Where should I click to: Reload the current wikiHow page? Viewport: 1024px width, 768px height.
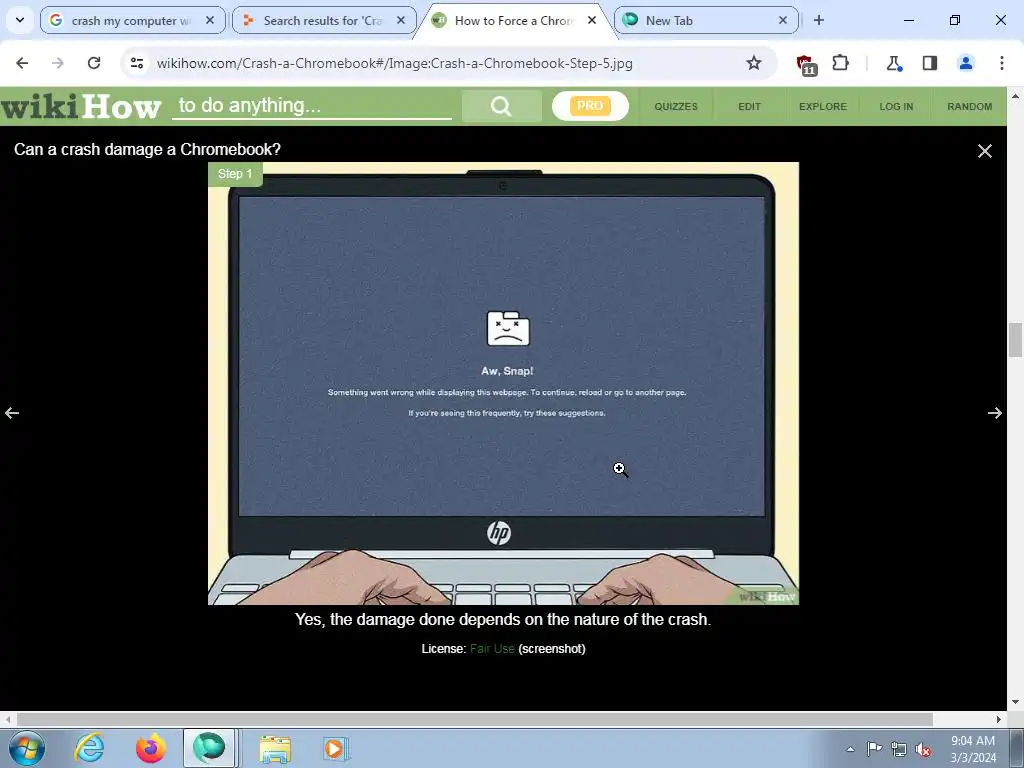pos(94,63)
